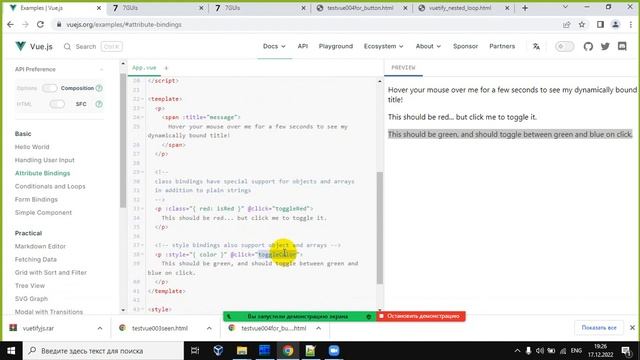Open File Explorer from taskbar
The height and width of the screenshot is (360, 640).
(242, 351)
